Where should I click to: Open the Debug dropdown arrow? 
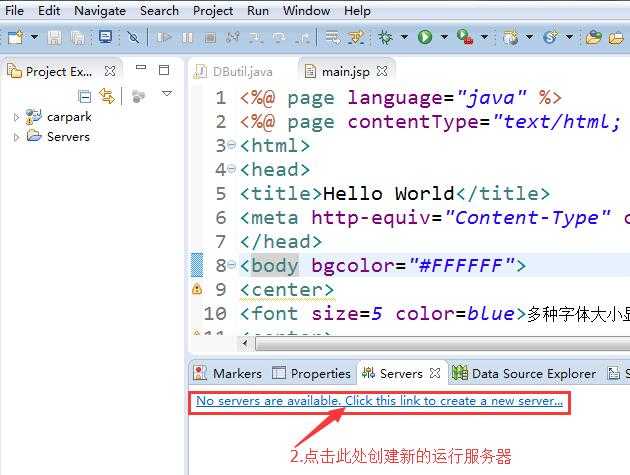pyautogui.click(x=405, y=37)
